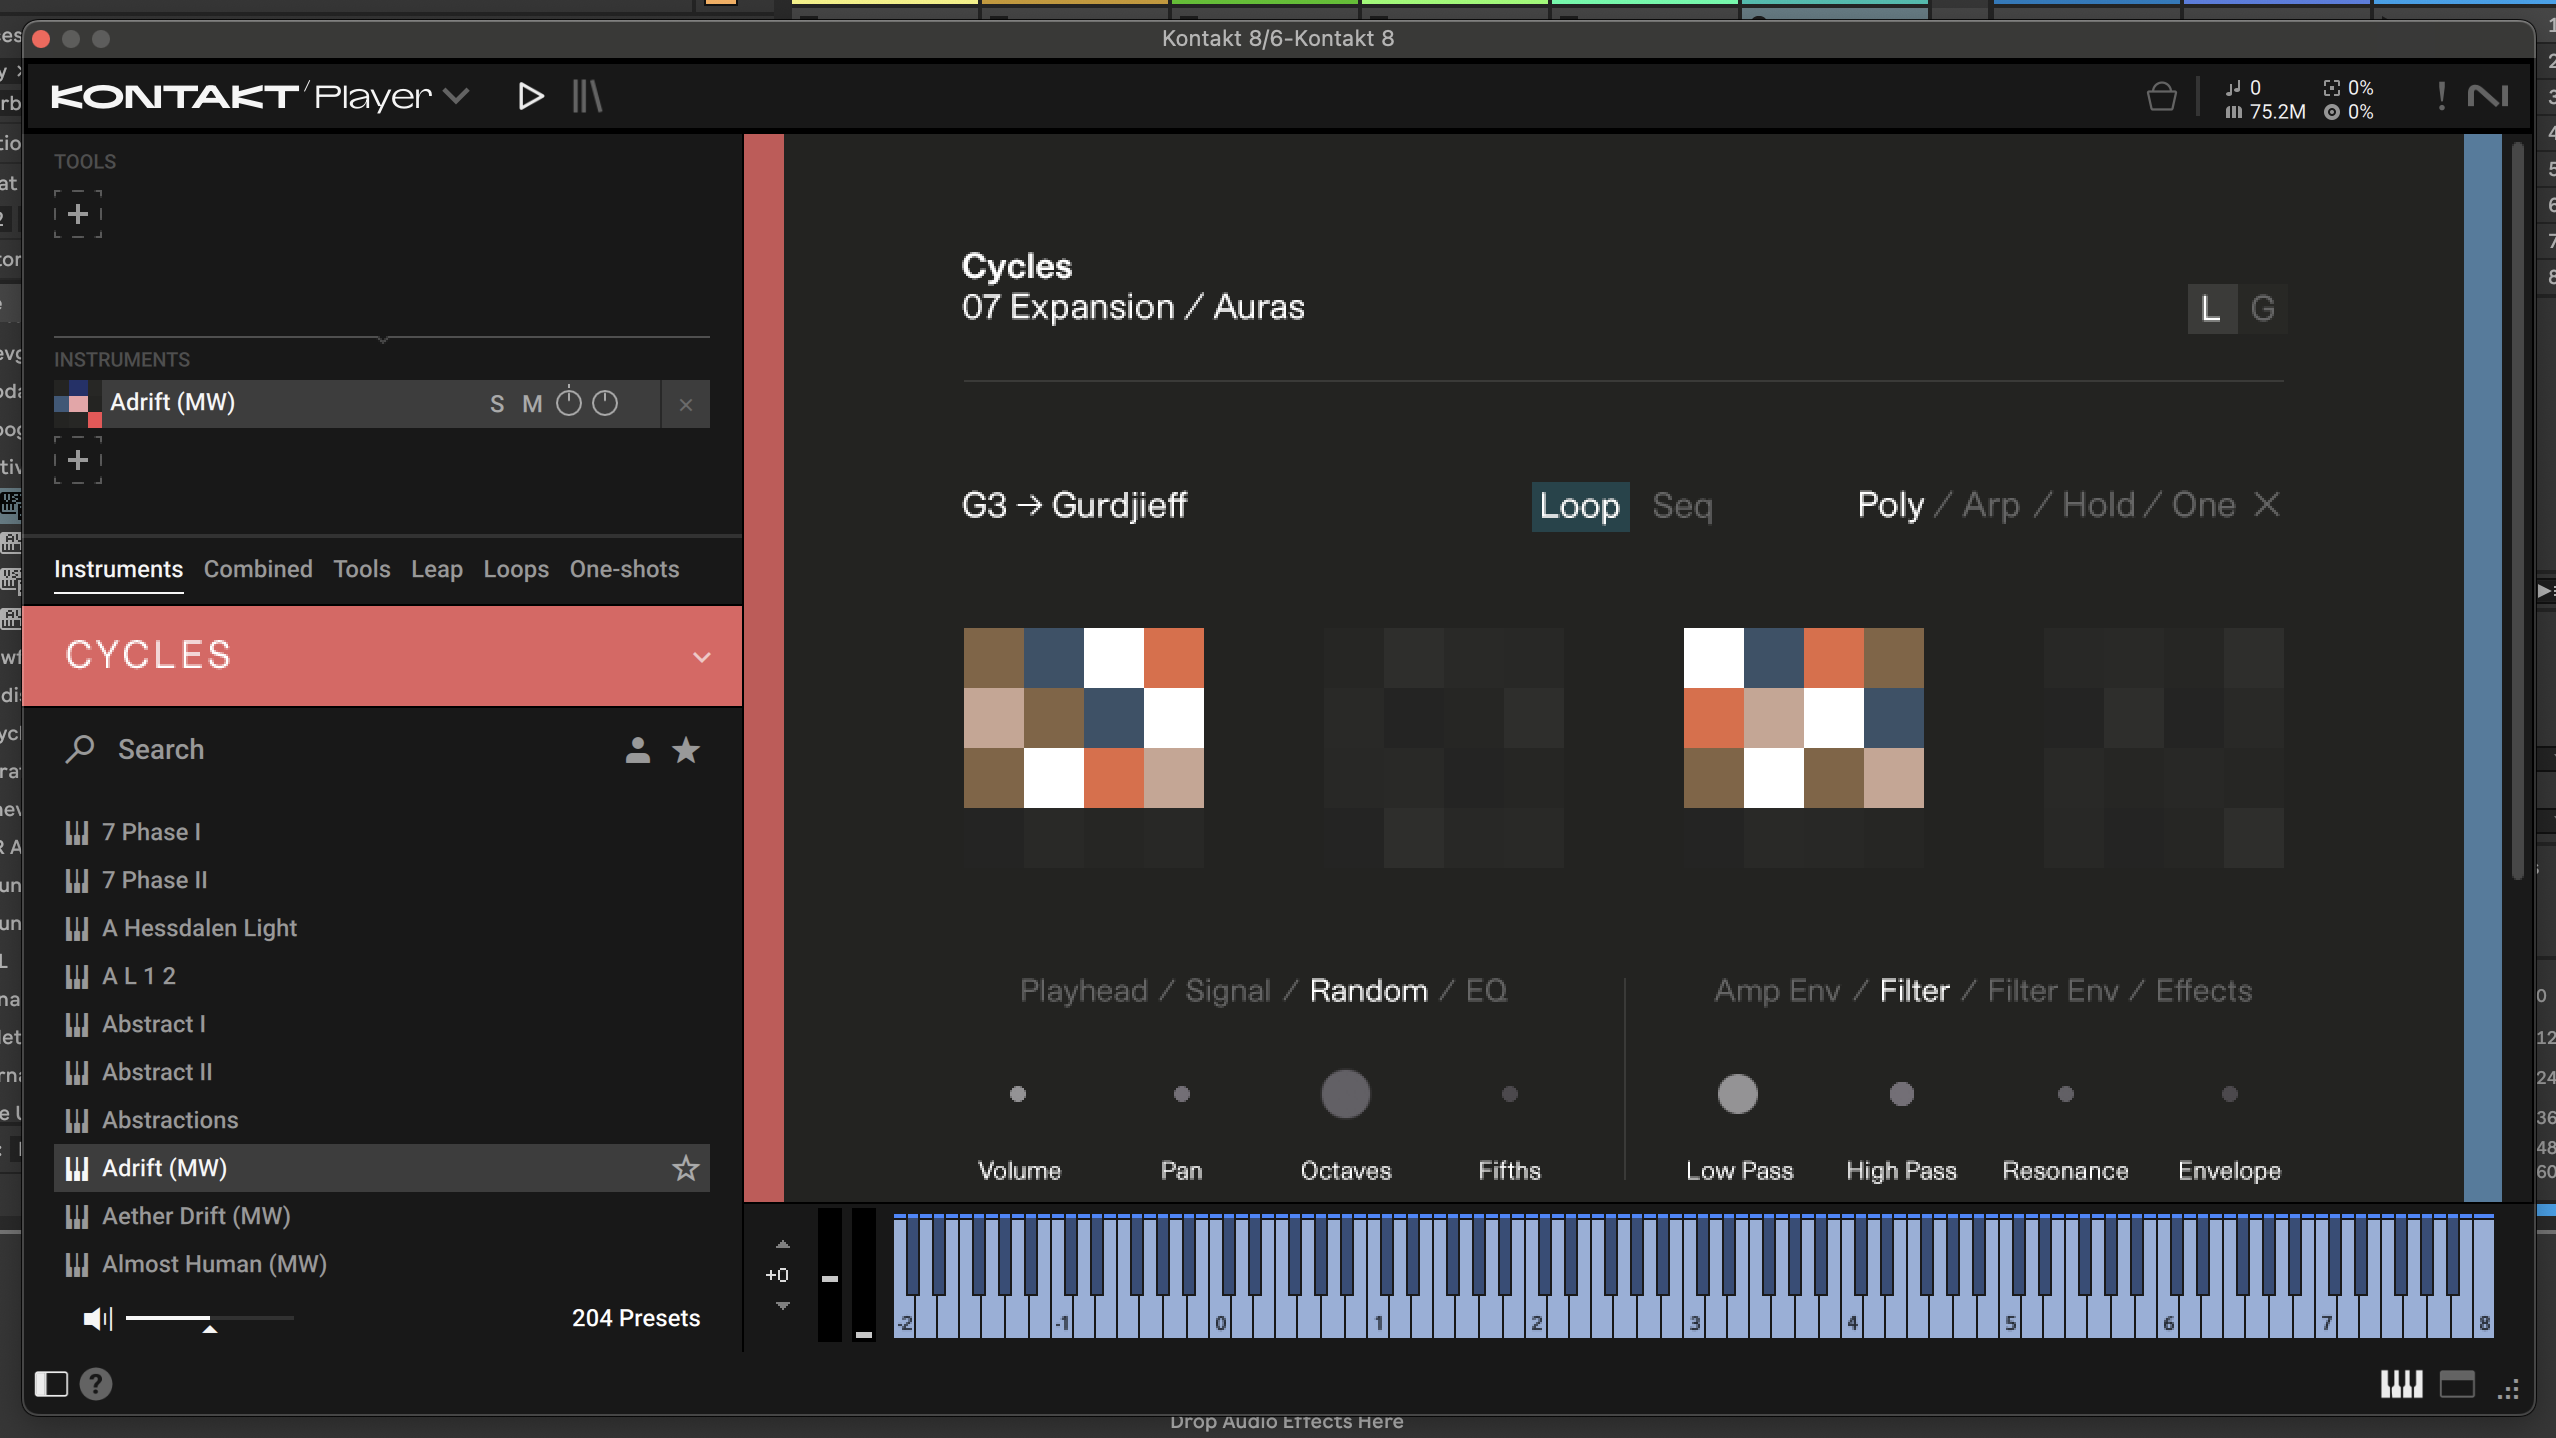Filter presets by favorites star
Image resolution: width=2556 pixels, height=1438 pixels.
click(x=686, y=750)
